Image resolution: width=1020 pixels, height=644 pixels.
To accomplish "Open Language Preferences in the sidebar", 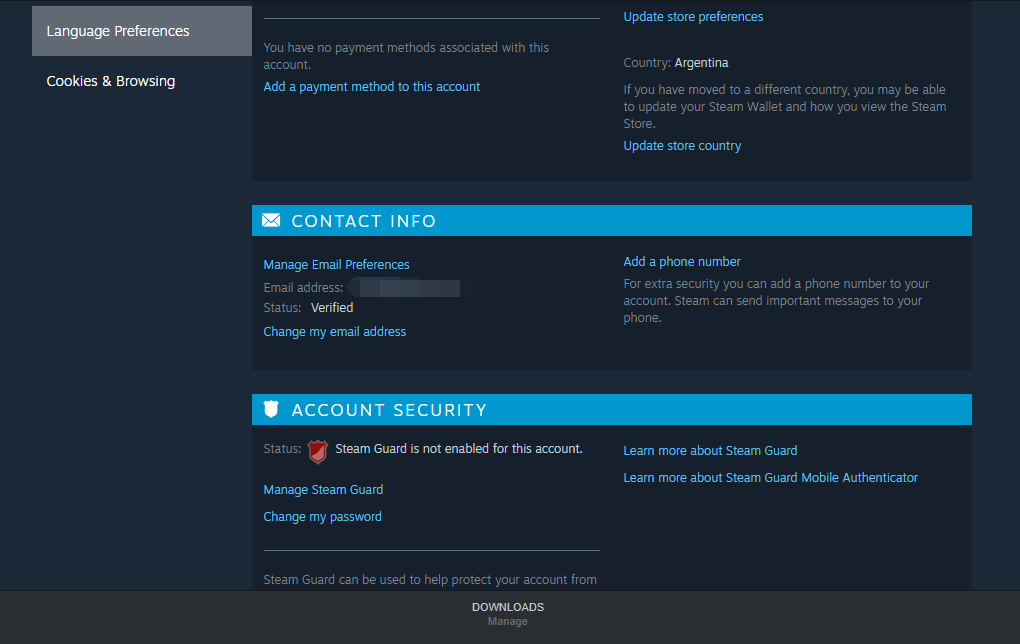I will pyautogui.click(x=142, y=31).
